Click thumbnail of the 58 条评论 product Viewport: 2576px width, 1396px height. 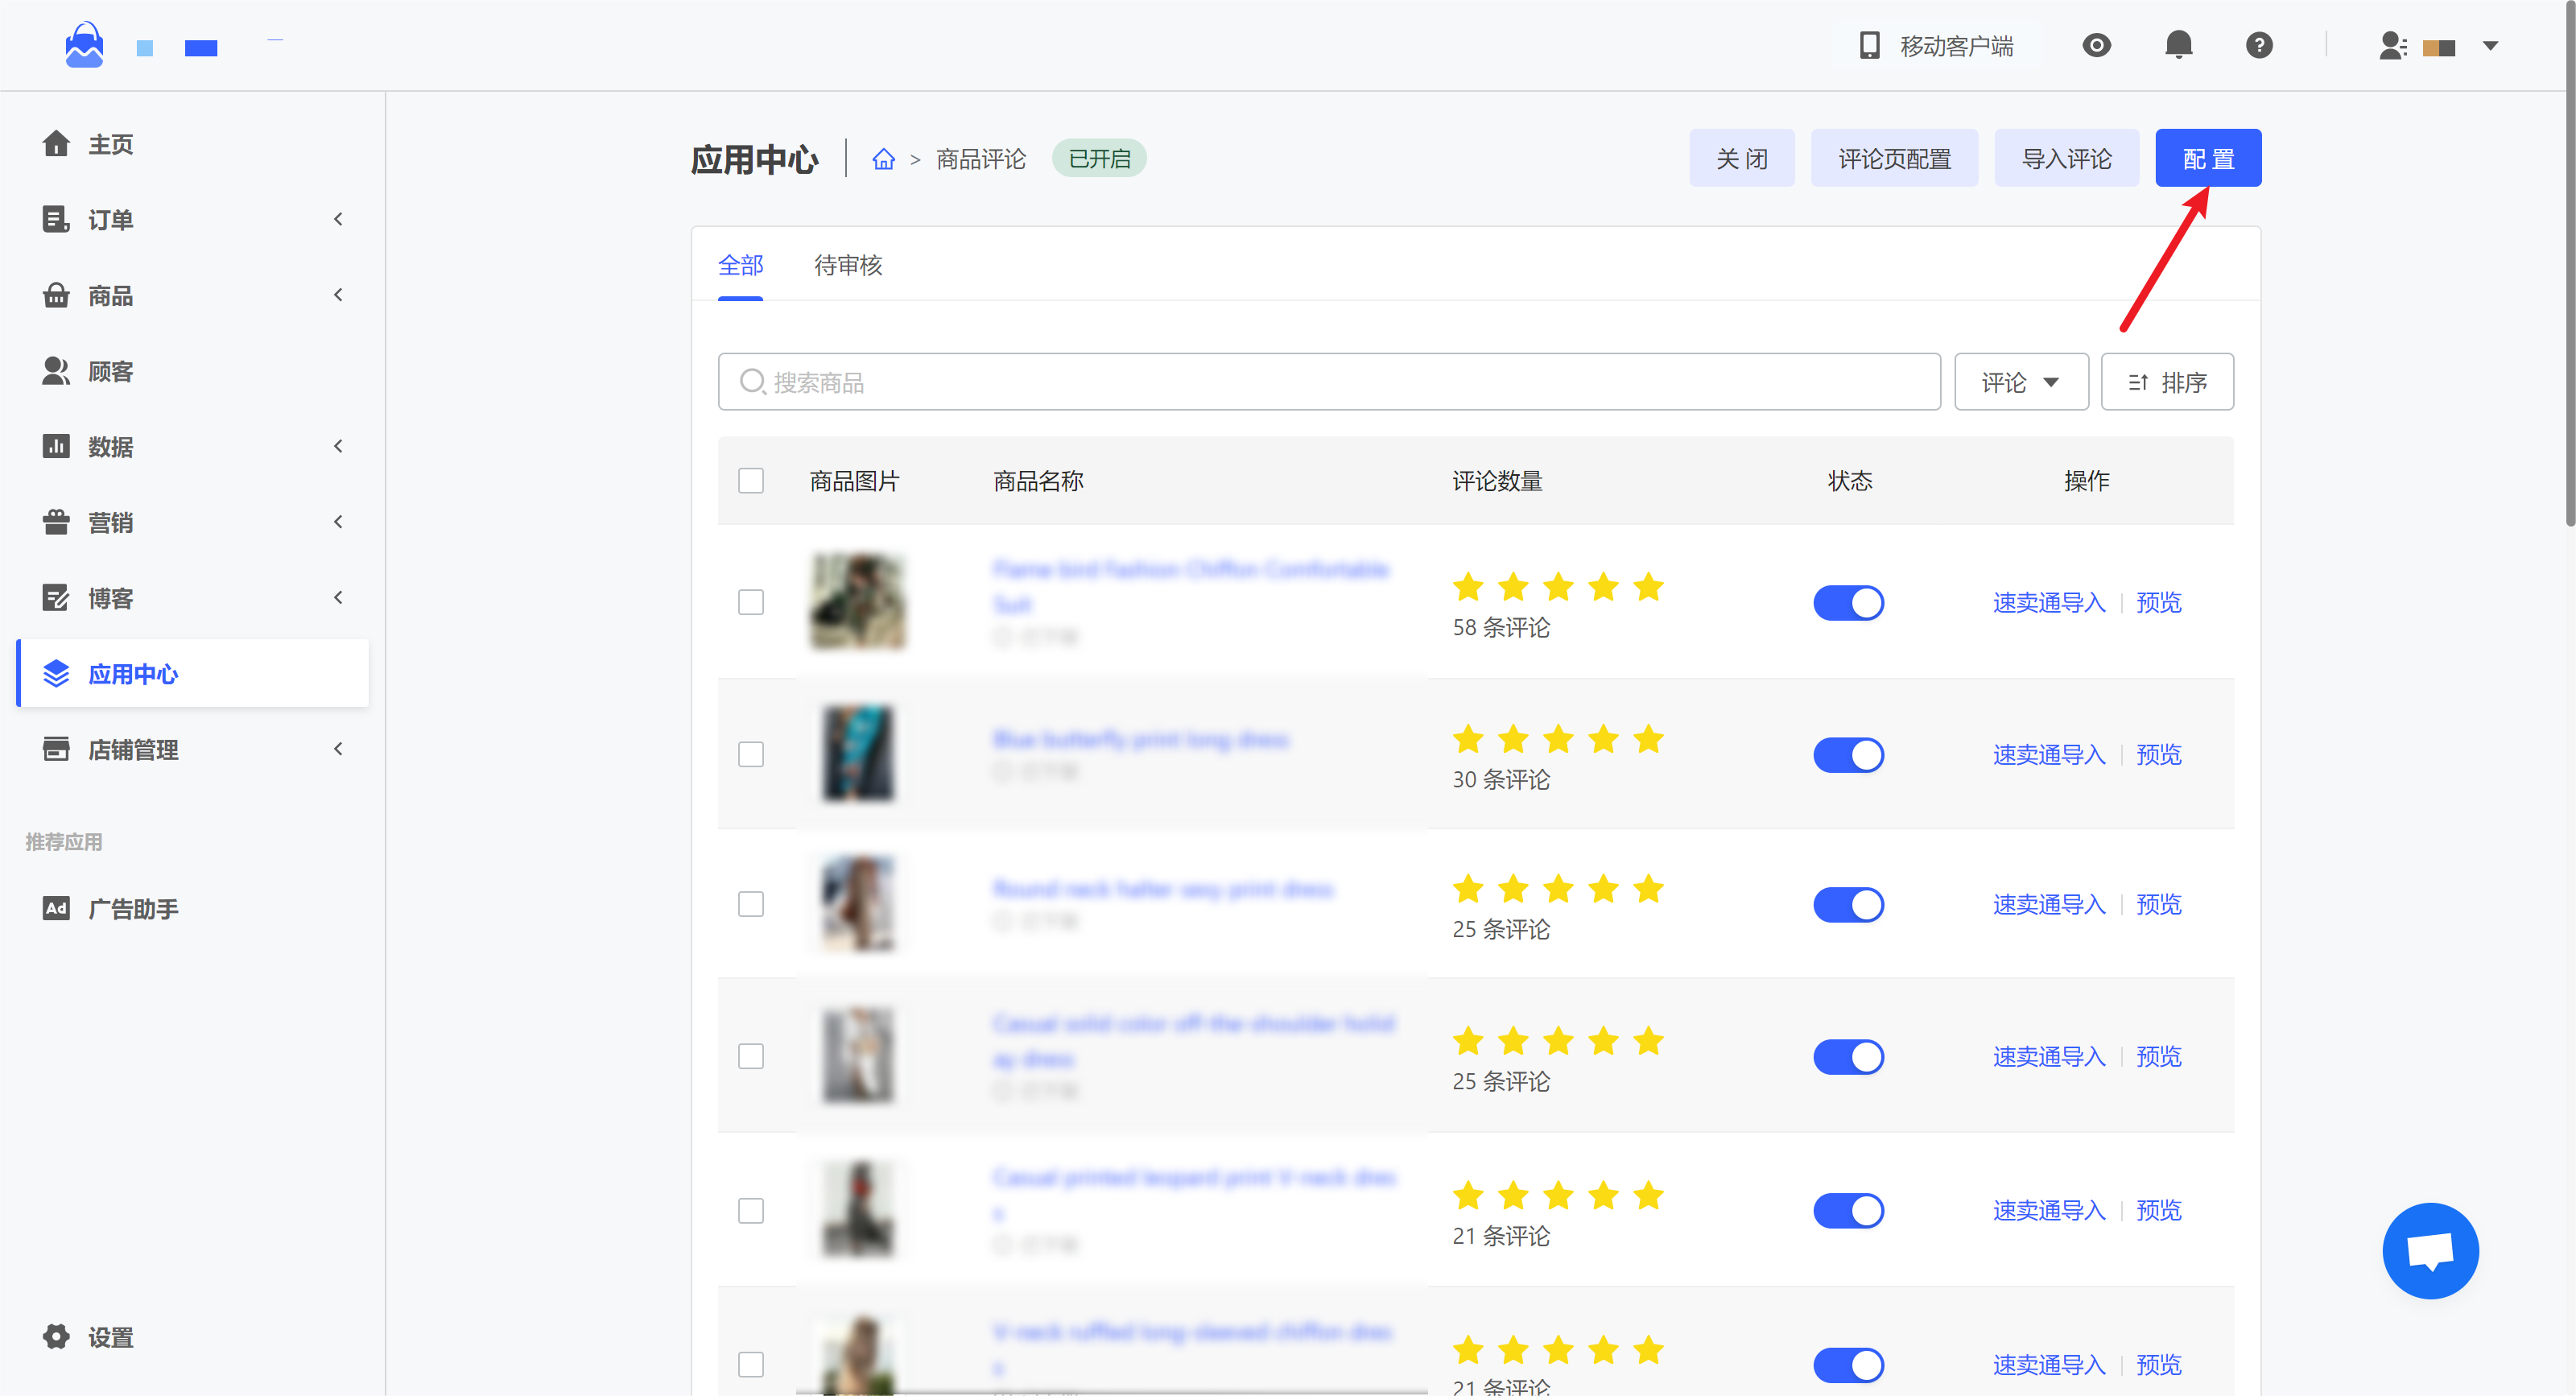[858, 602]
